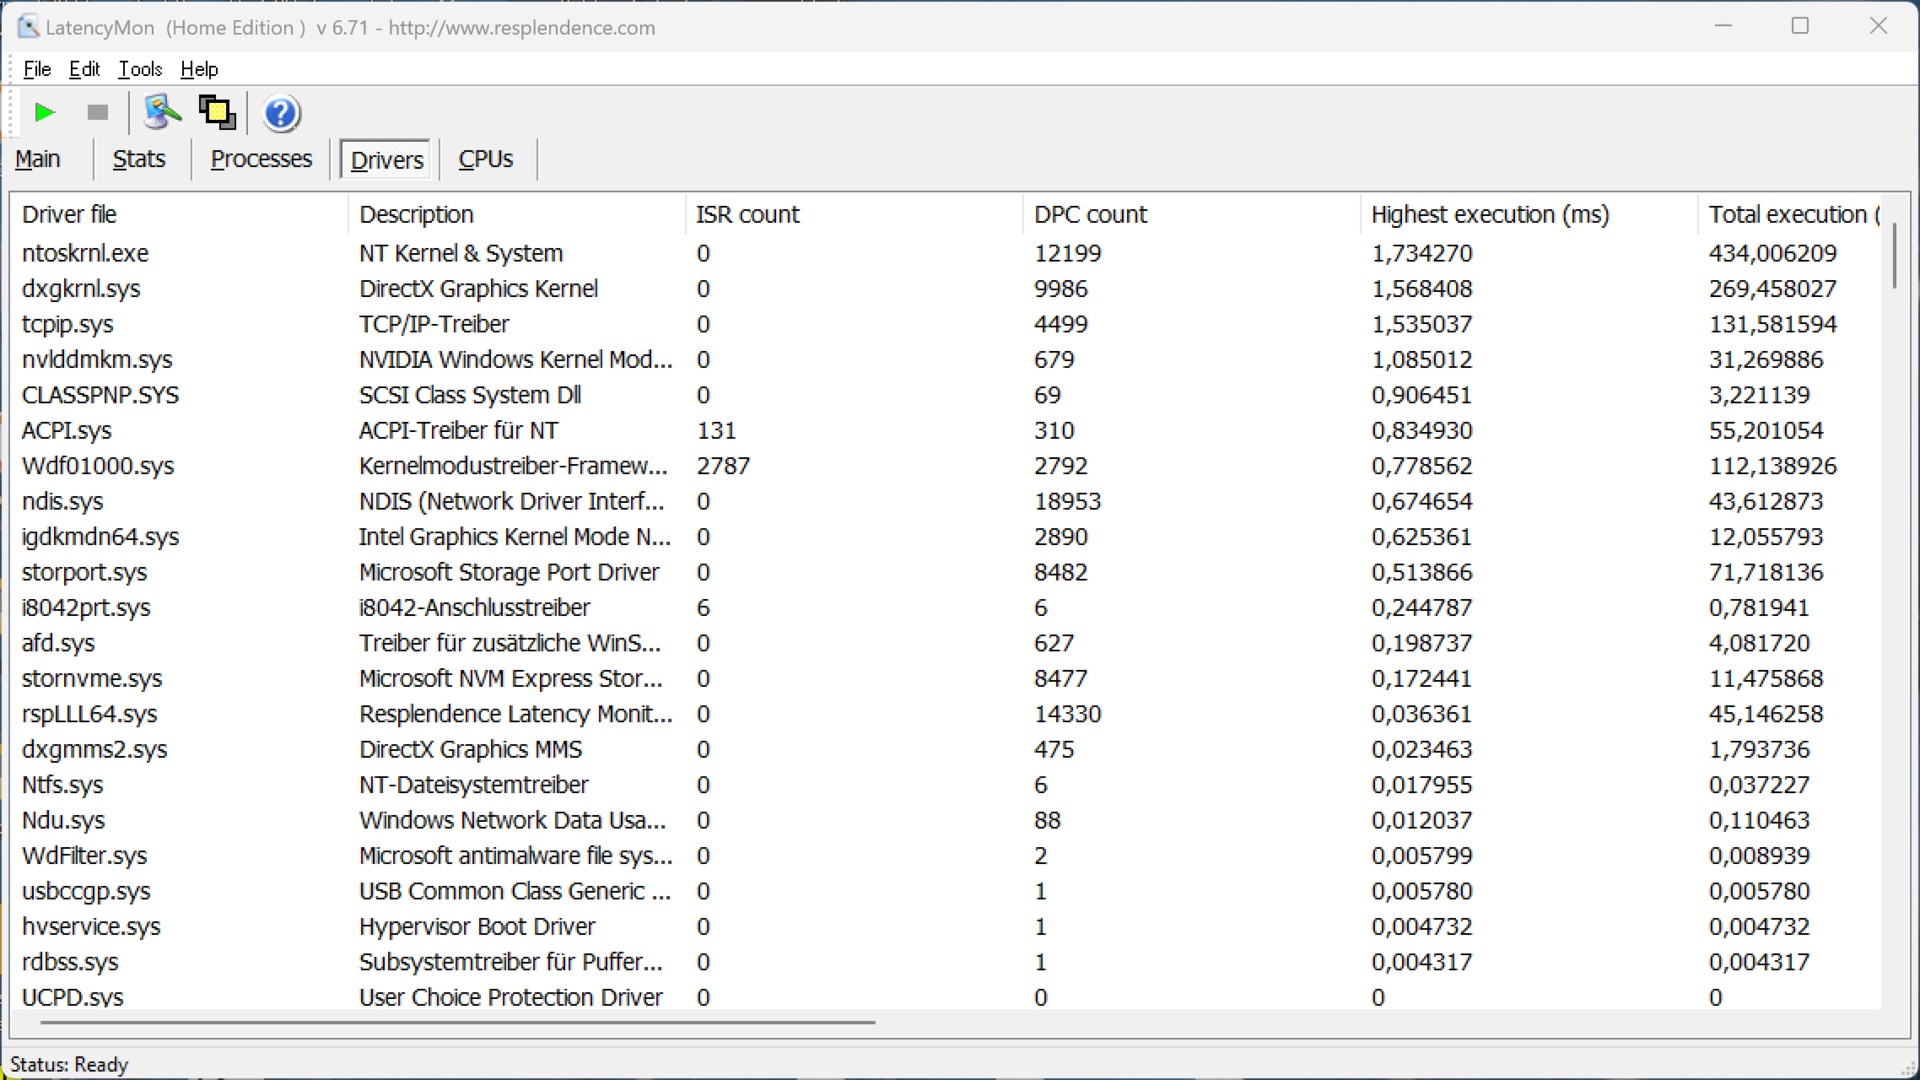Click the vertical scrollbar thumb
The width and height of the screenshot is (1920, 1080).
point(1894,256)
